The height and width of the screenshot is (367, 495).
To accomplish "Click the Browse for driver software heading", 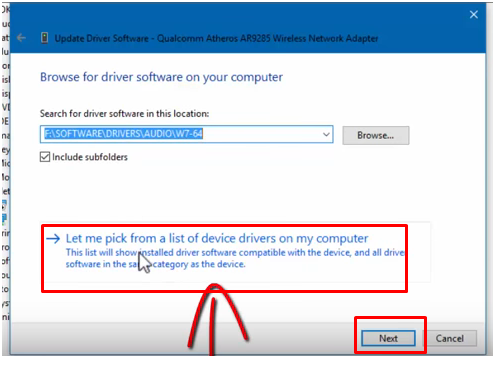I will point(161,77).
